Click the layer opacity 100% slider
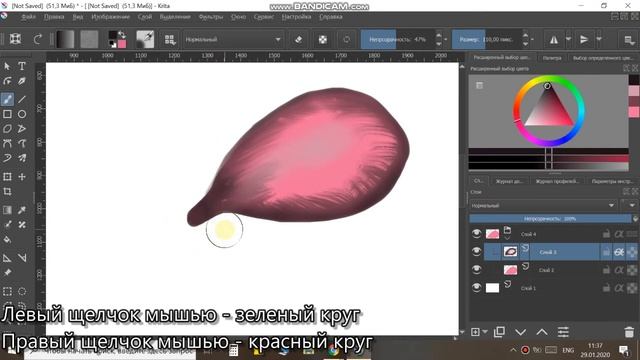 [550, 219]
